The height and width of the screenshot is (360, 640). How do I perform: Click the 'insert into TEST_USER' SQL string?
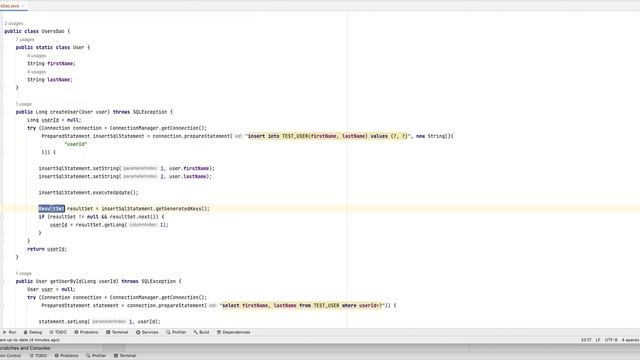[328, 136]
